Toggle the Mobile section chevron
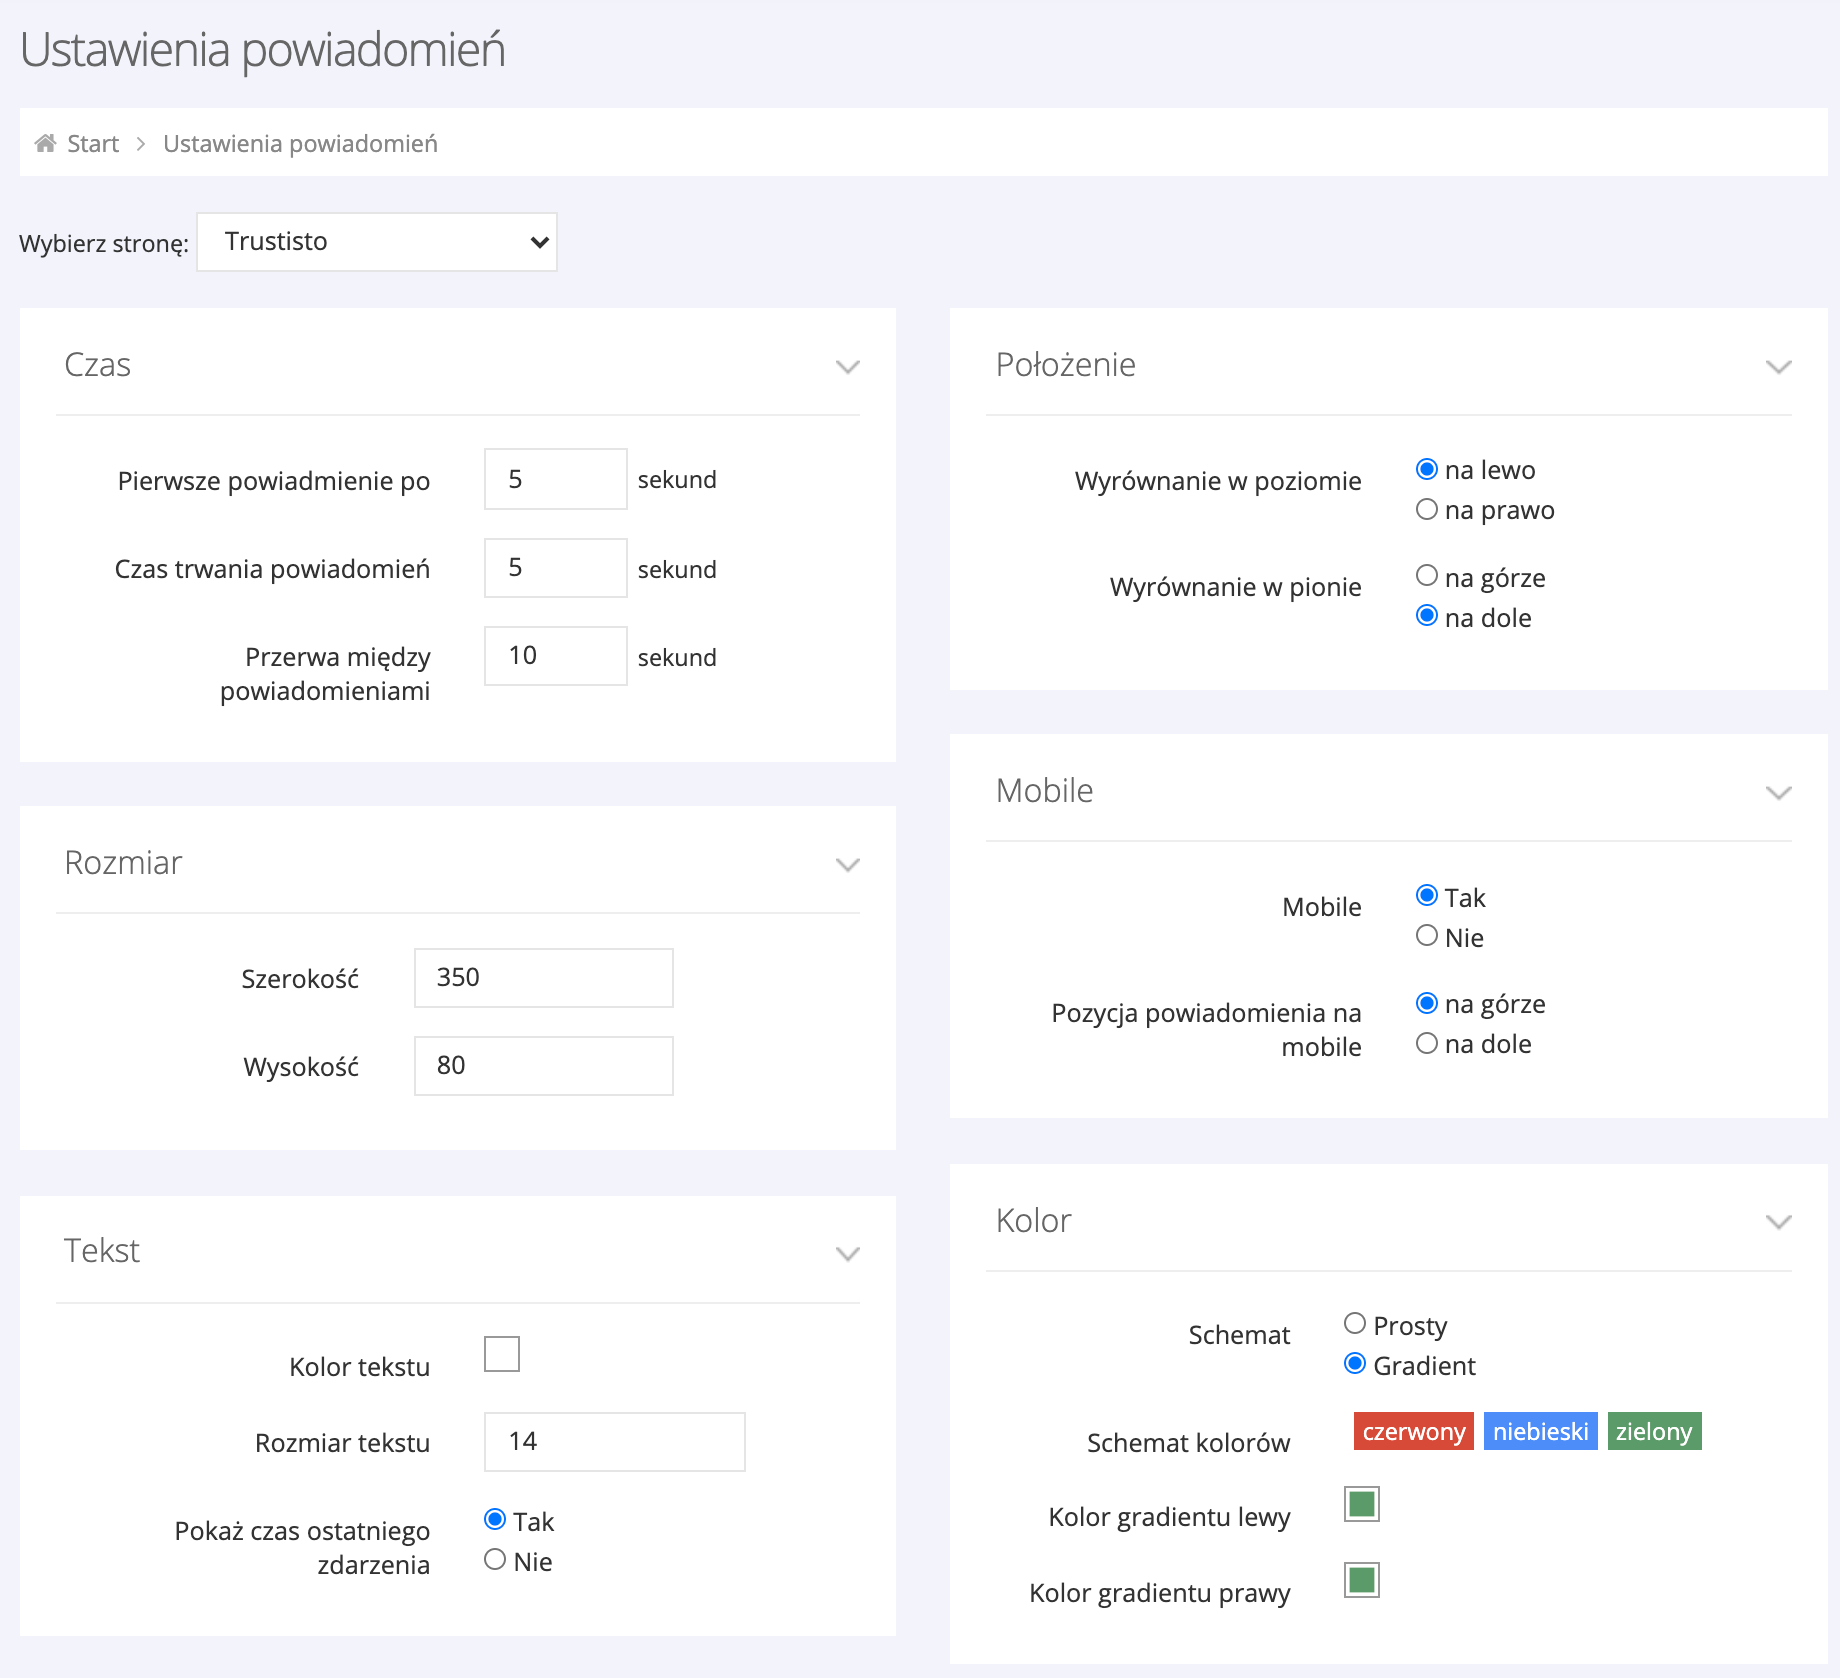This screenshot has height=1678, width=1840. click(1777, 793)
